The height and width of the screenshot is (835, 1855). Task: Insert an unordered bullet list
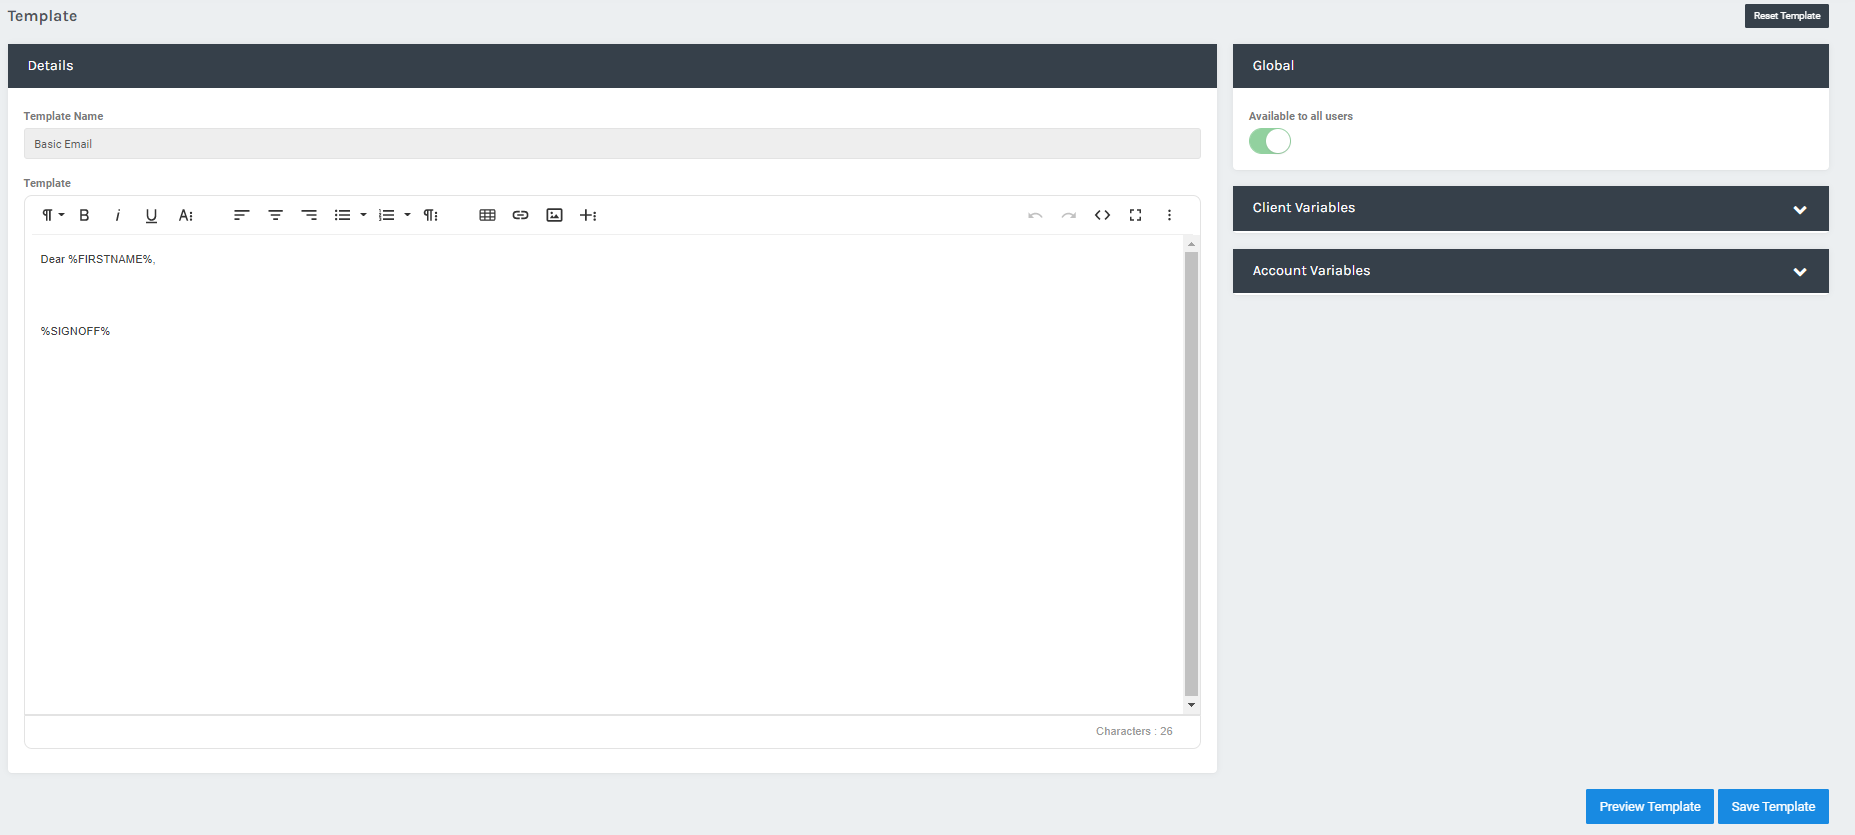click(342, 215)
